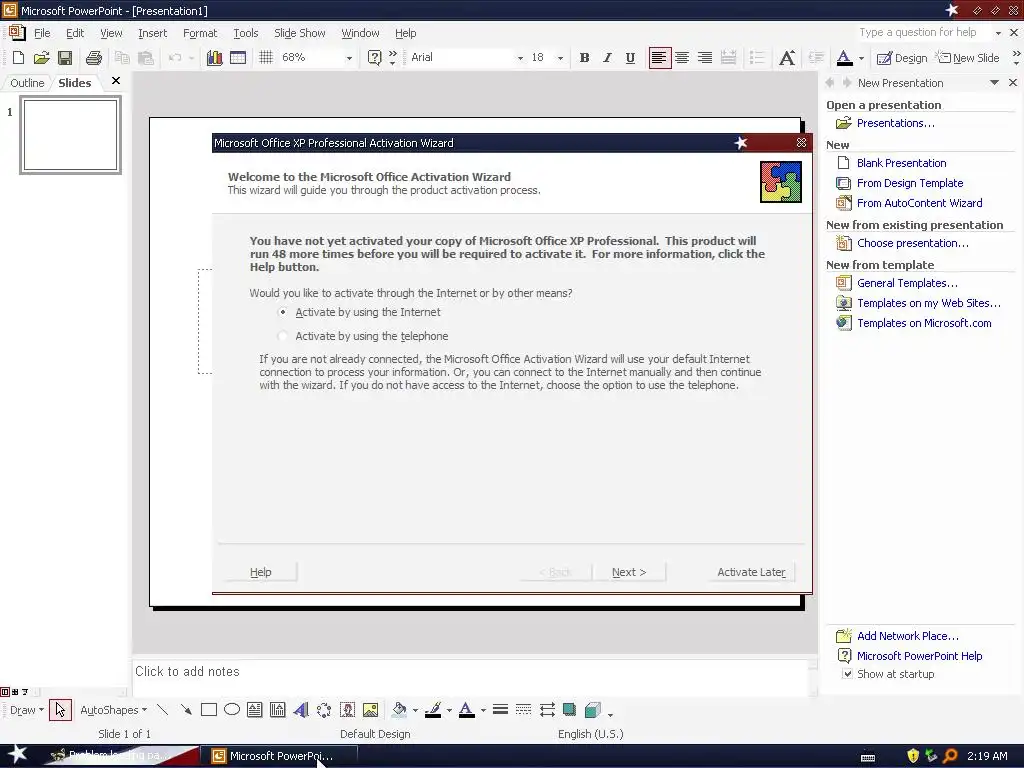Expand the Line Color dropdown arrow
Screen dimensions: 1024x768
pyautogui.click(x=449, y=711)
